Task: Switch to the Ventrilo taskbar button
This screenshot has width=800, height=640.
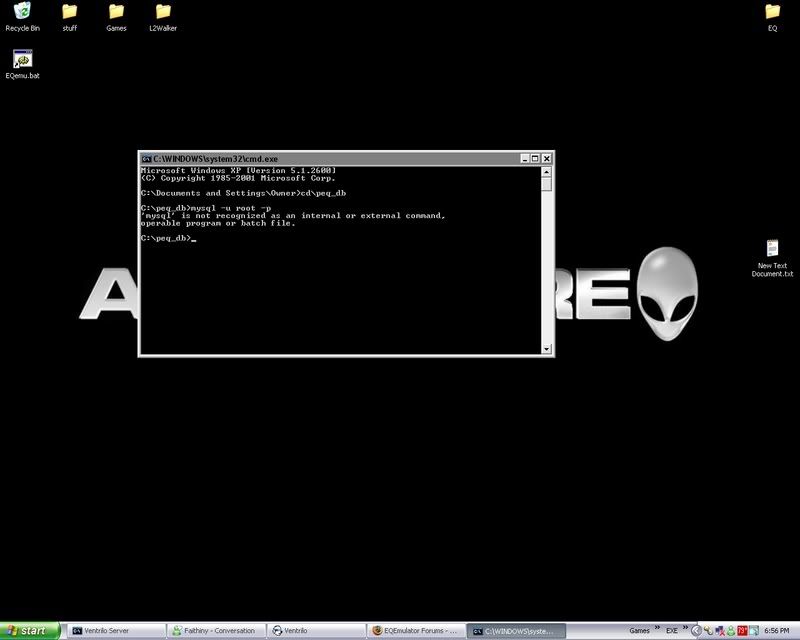Action: pyautogui.click(x=316, y=631)
